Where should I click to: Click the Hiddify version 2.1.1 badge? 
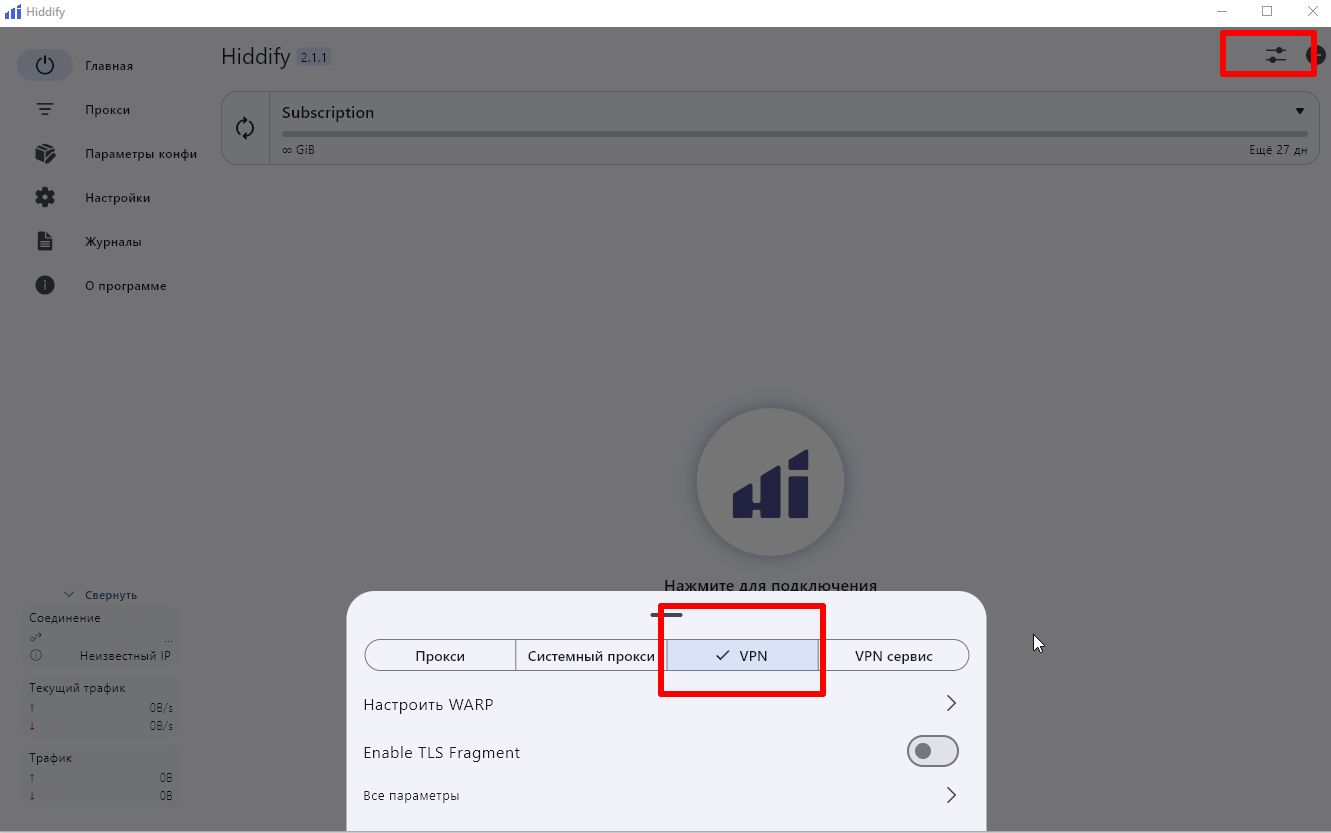[314, 57]
